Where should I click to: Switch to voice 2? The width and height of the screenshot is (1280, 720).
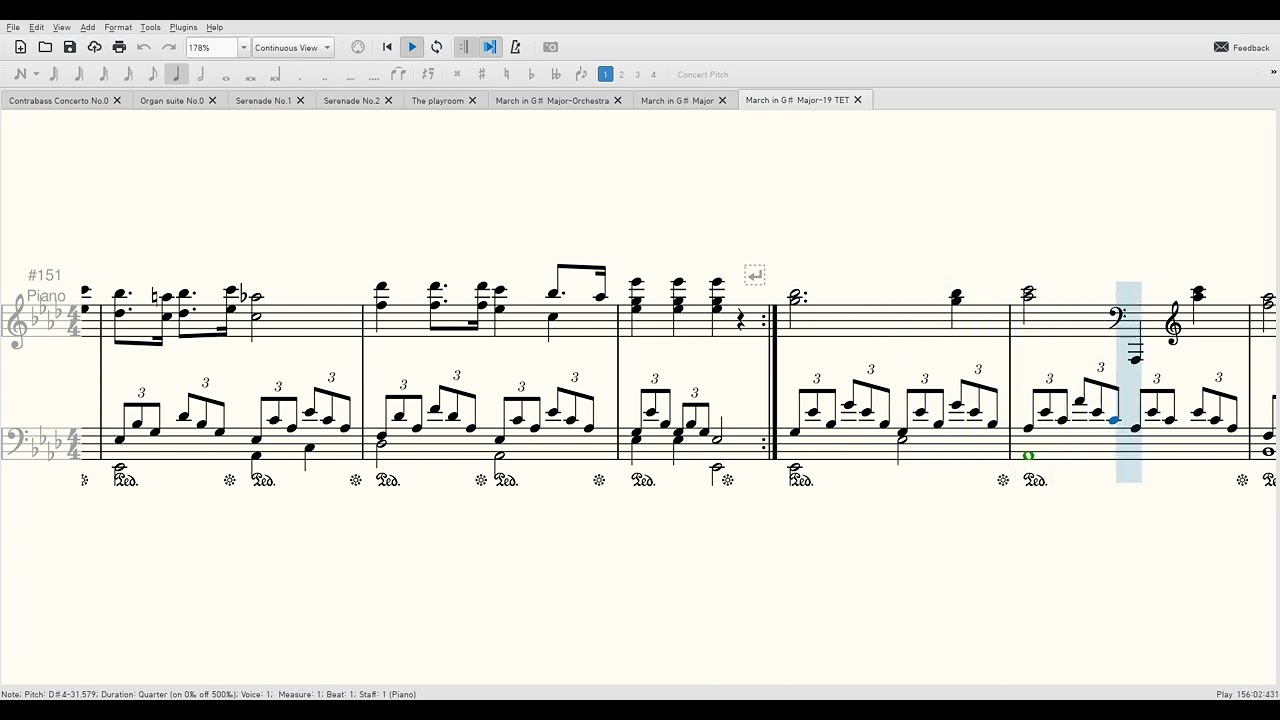point(621,74)
